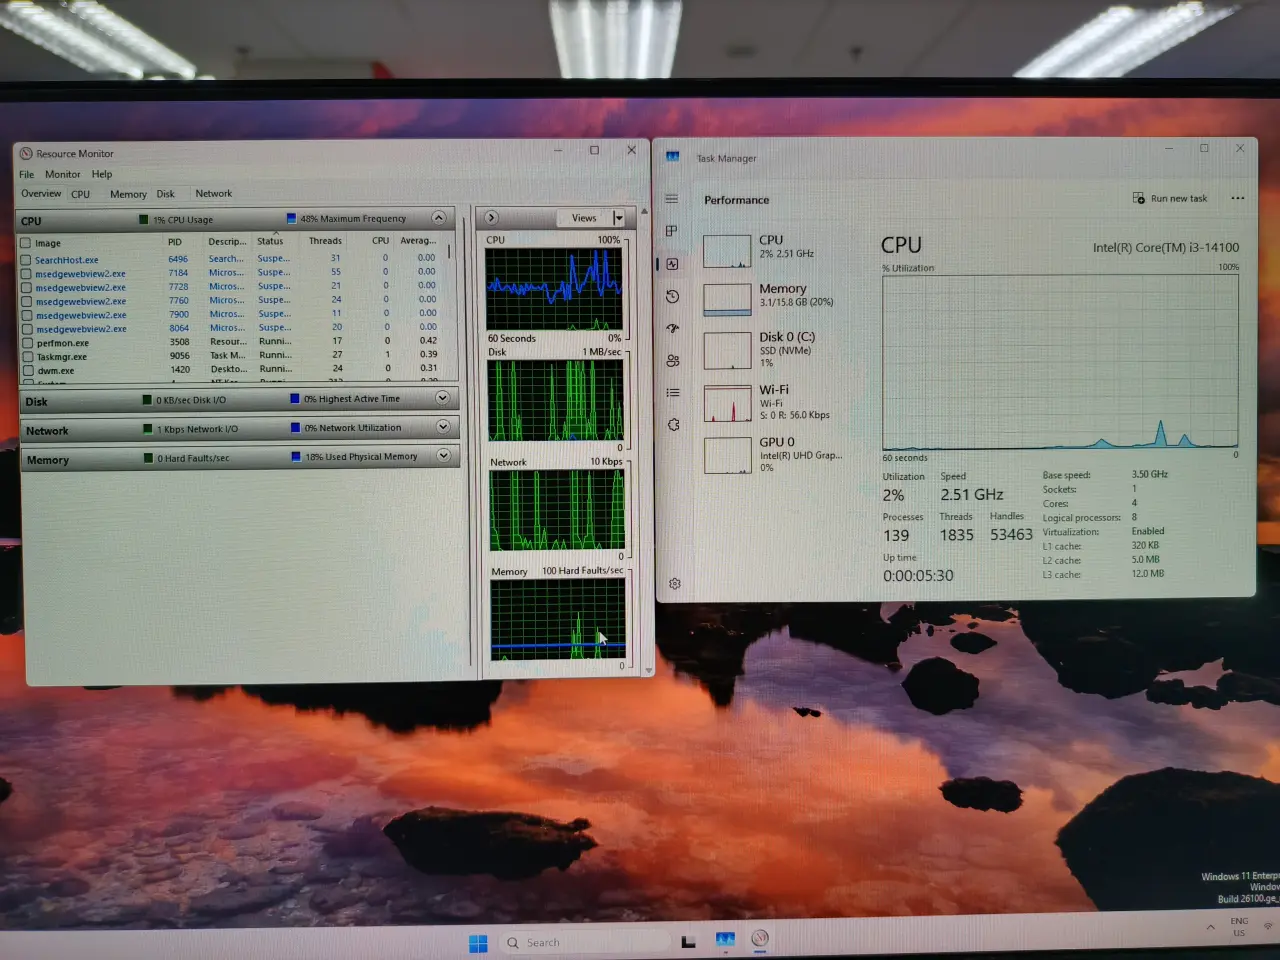Open the File menu in Resource Monitor
Screen dimensions: 1280x960
coord(26,174)
